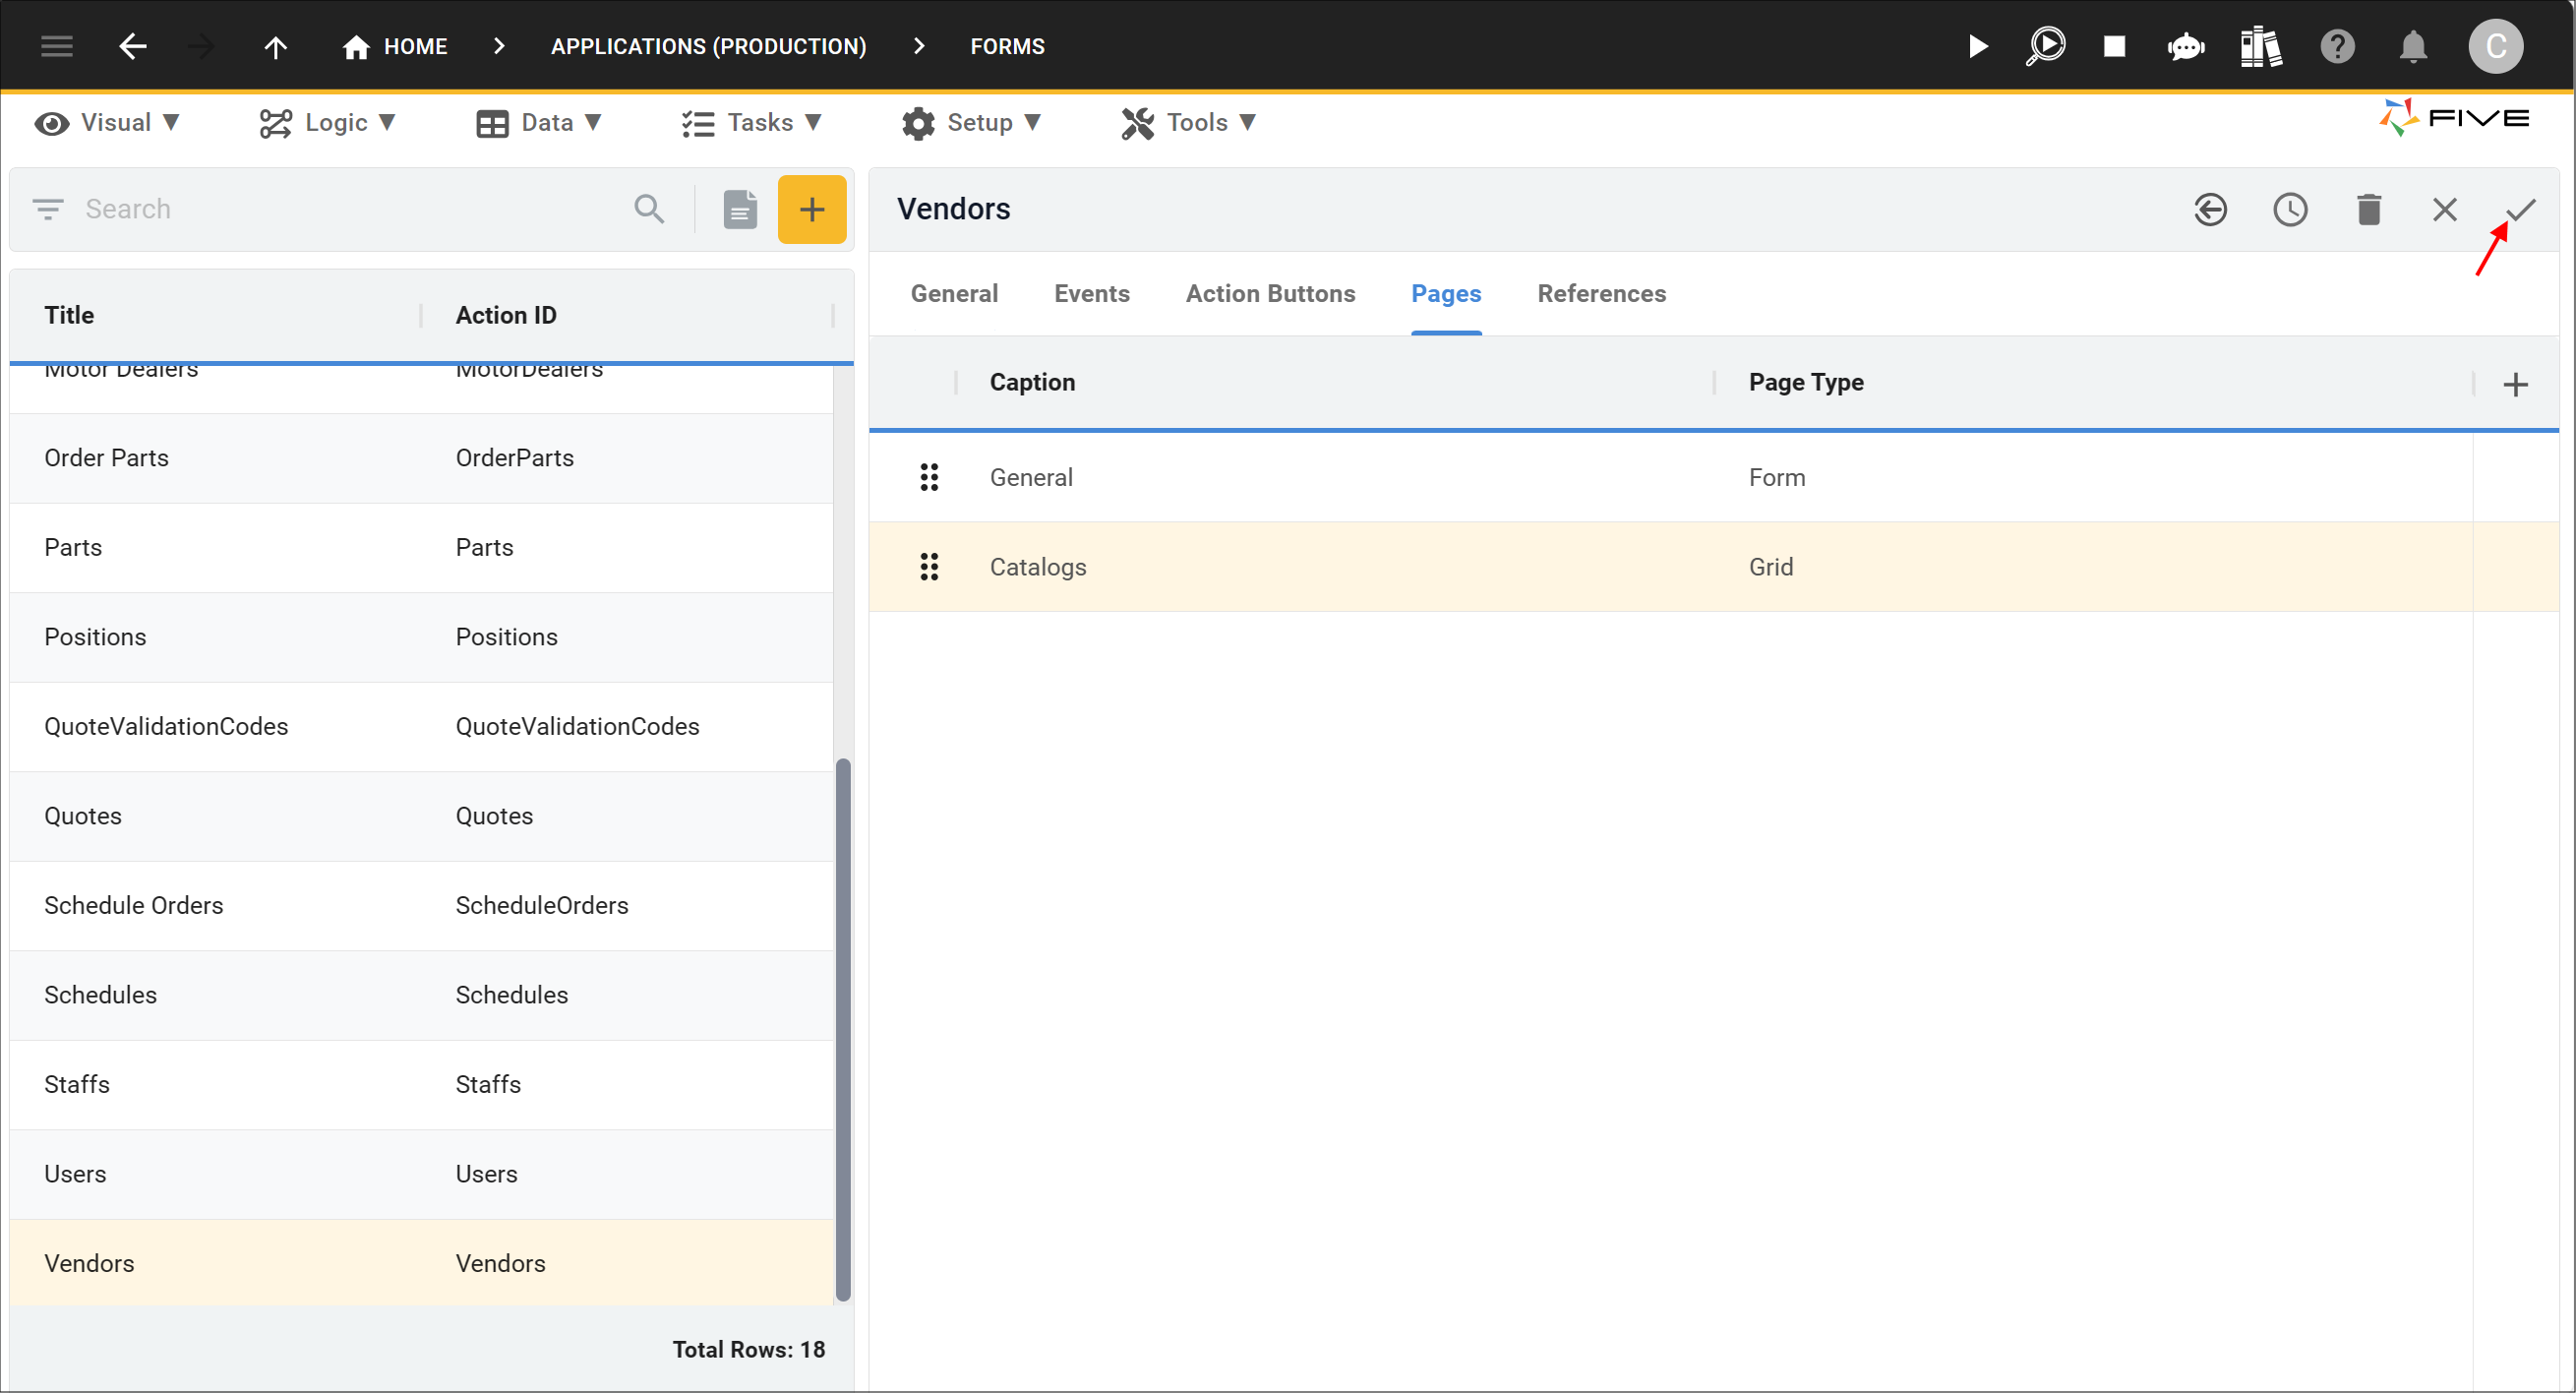Viewport: 2576px width, 1393px height.
Task: Select the Positions form row
Action: [x=421, y=637]
